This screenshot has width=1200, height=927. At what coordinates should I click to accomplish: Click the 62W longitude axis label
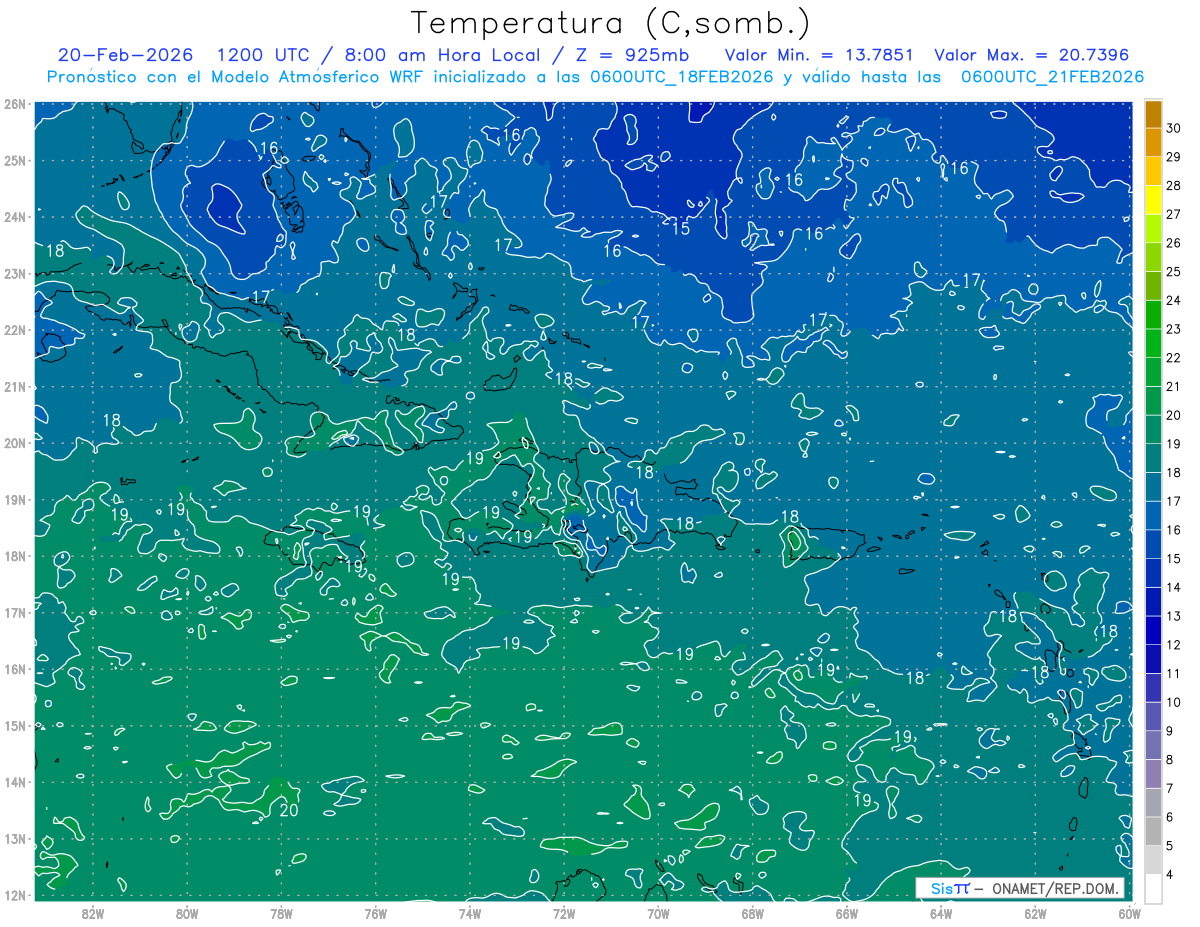point(1035,912)
